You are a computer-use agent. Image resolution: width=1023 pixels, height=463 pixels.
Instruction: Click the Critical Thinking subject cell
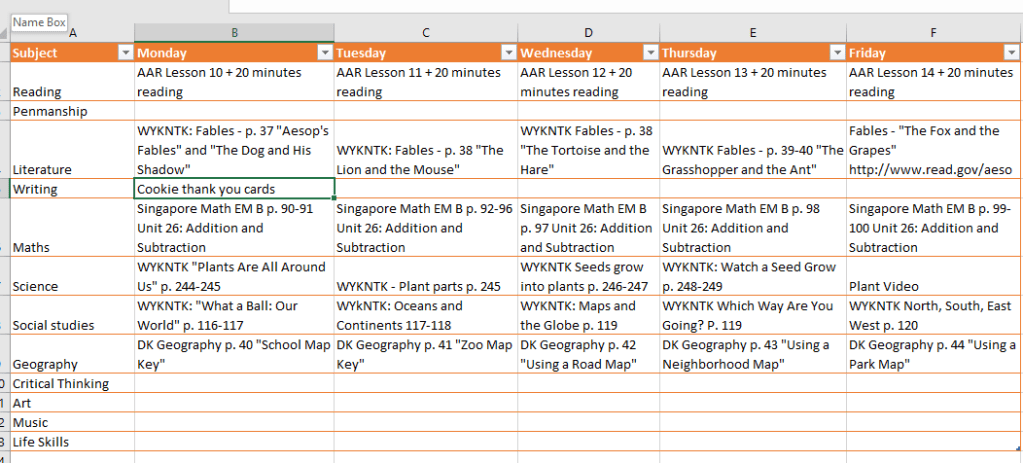click(x=72, y=384)
